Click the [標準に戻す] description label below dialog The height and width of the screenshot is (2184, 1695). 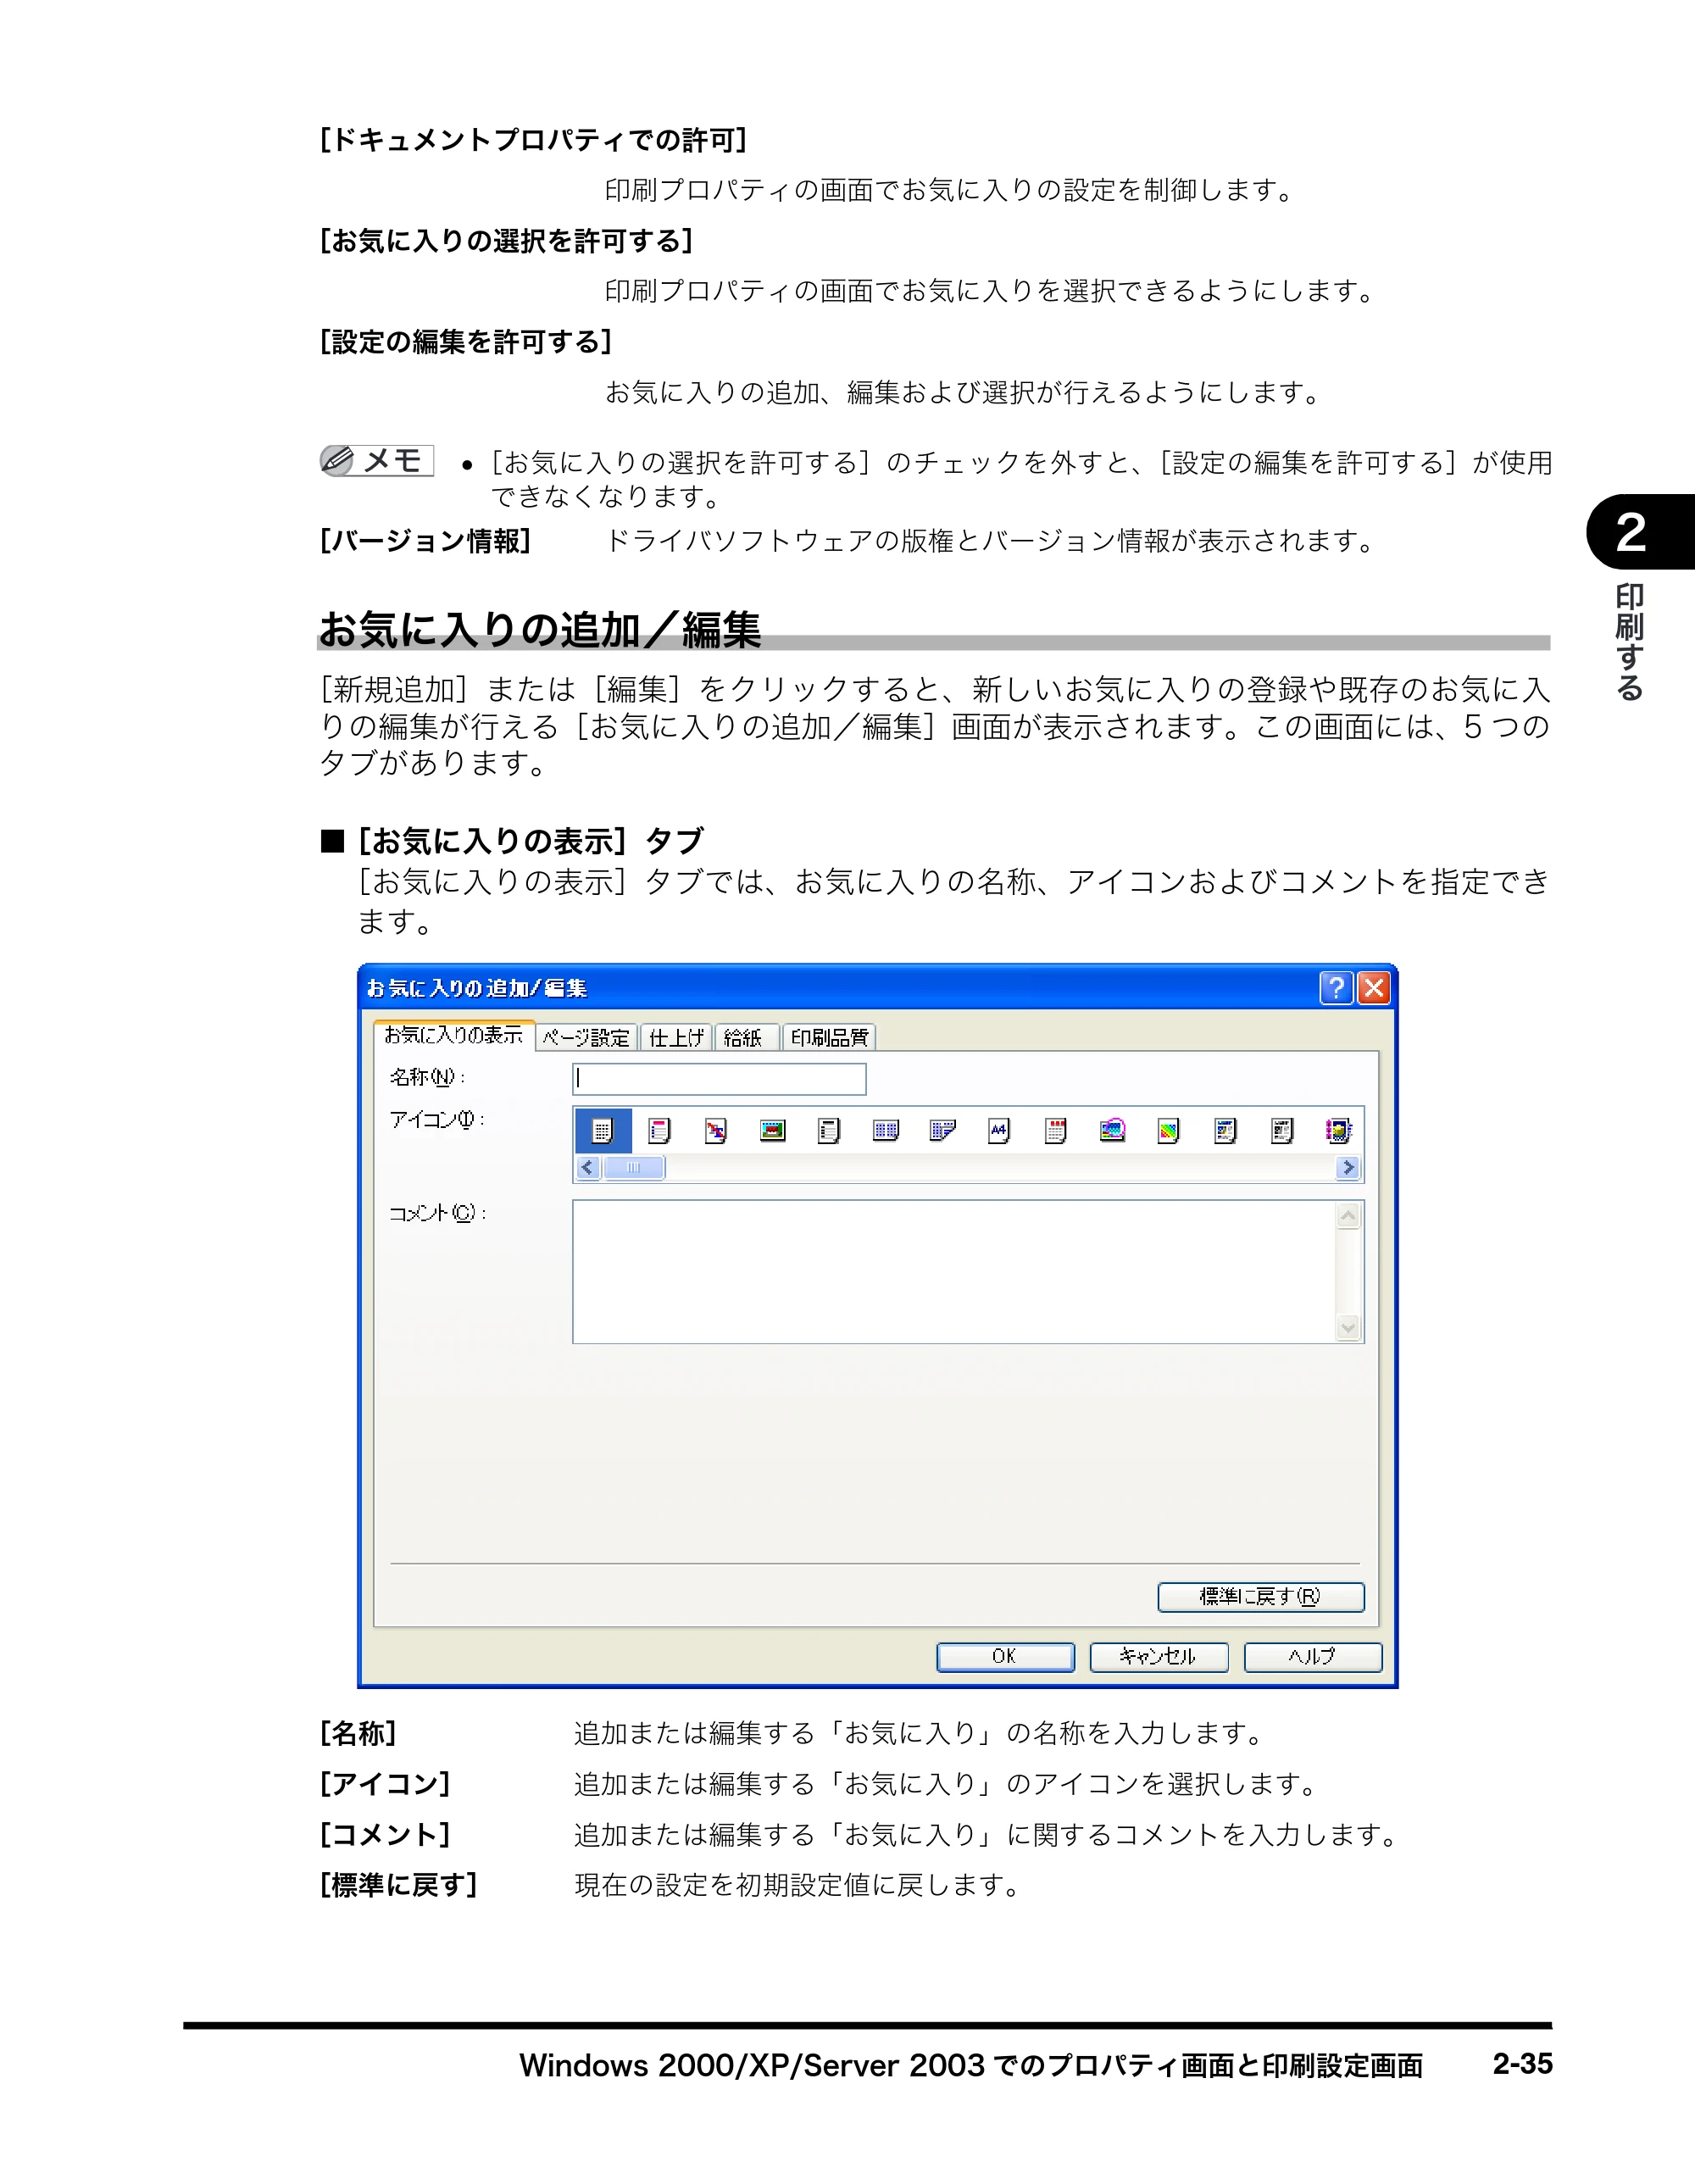(399, 1885)
